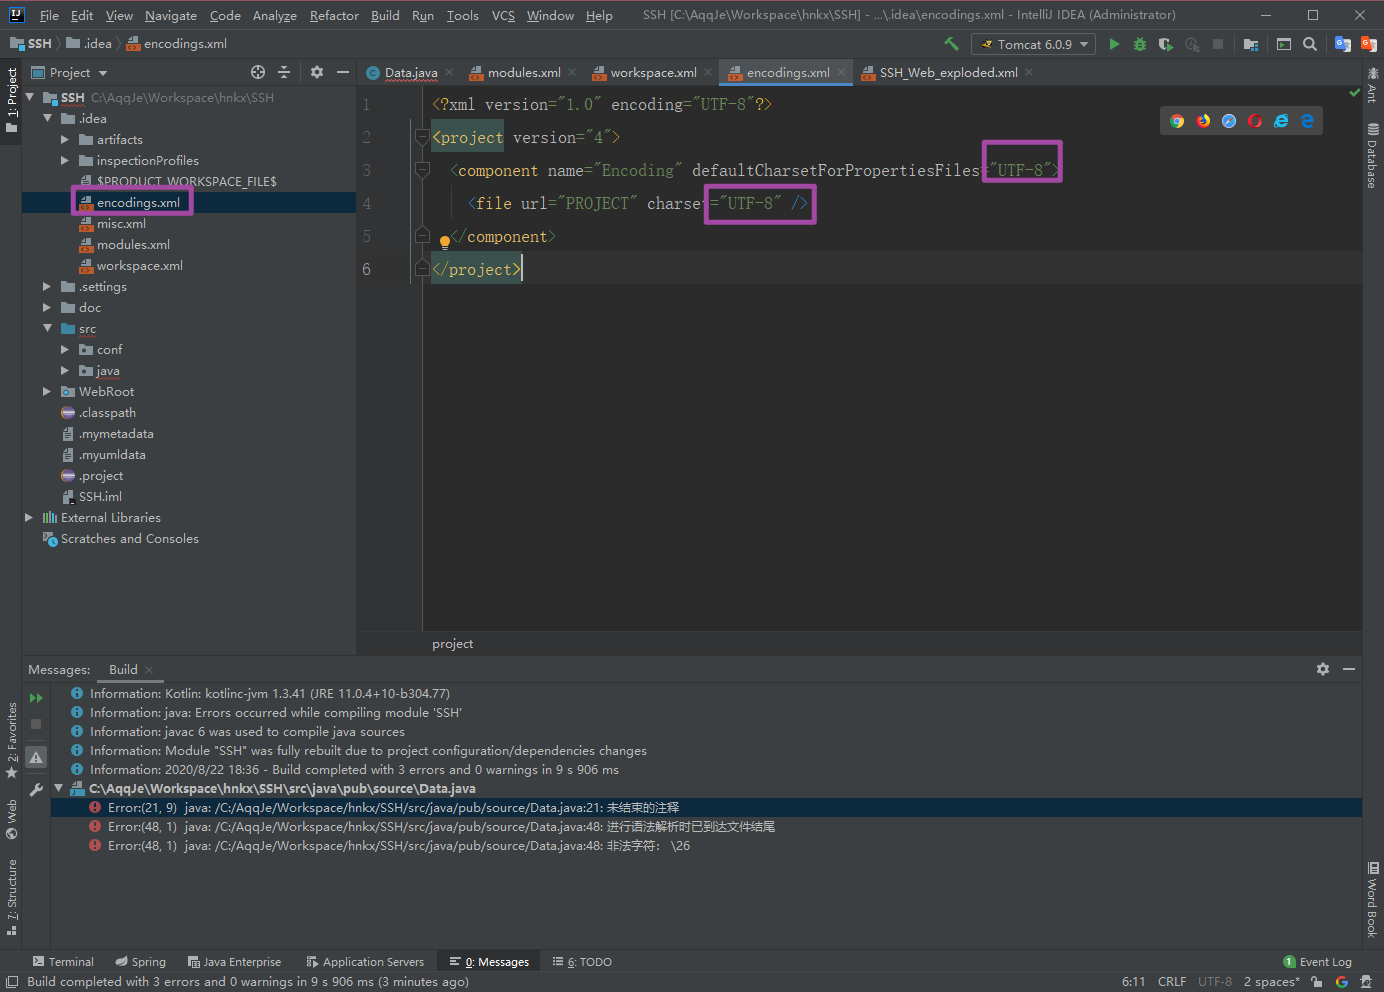Image resolution: width=1384 pixels, height=992 pixels.
Task: Hide the Project tool window
Action: 343,72
